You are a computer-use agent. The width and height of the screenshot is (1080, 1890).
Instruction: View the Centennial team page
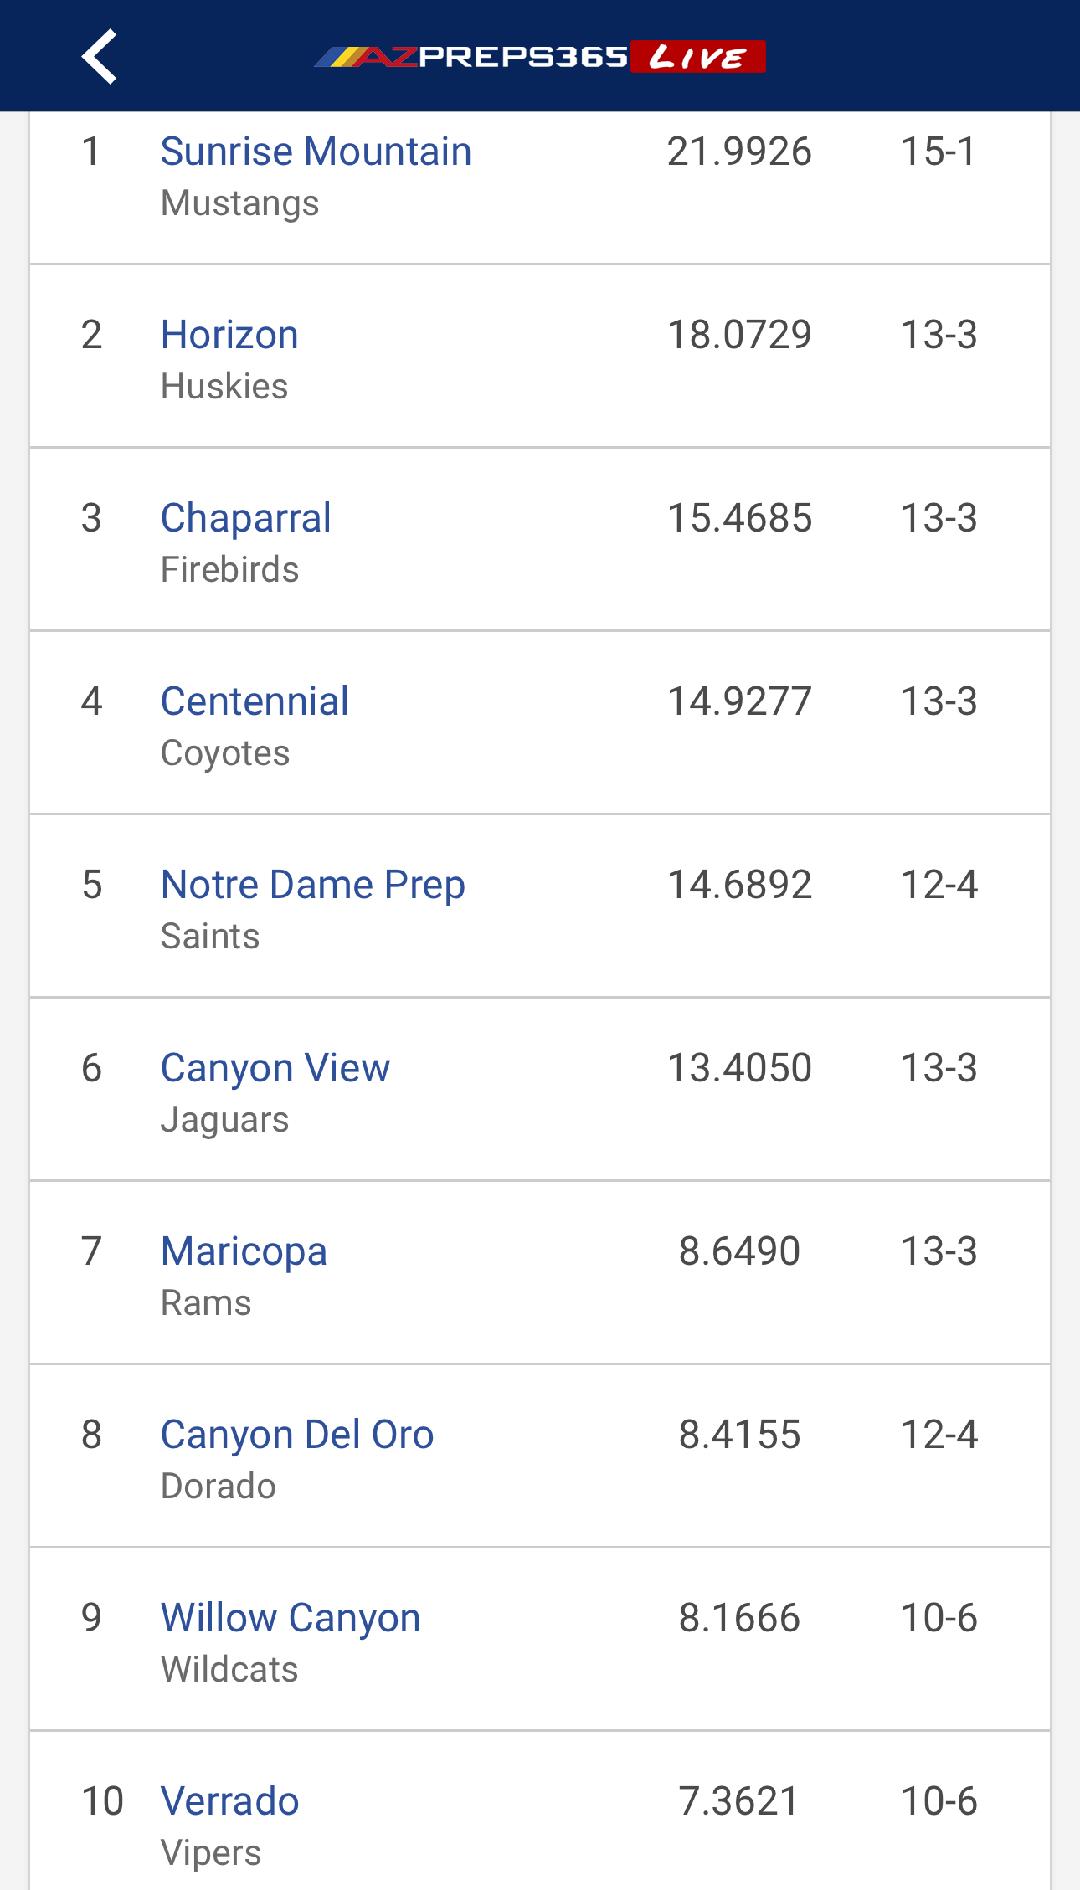click(x=254, y=701)
